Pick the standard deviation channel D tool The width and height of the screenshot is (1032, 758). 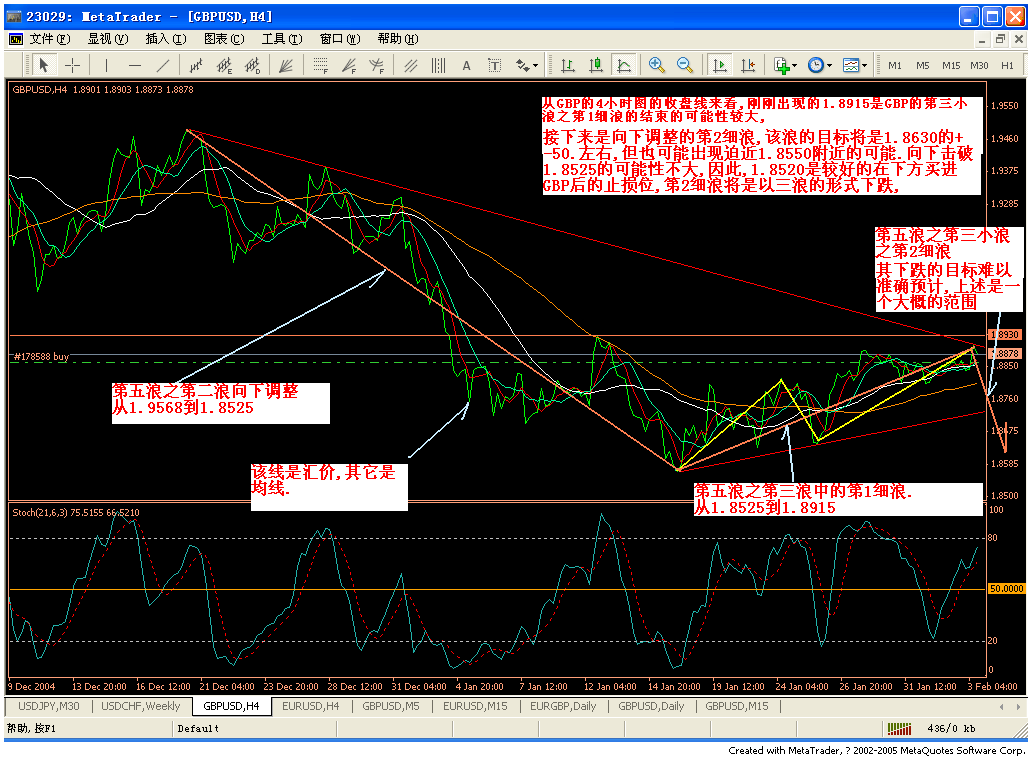tap(253, 65)
